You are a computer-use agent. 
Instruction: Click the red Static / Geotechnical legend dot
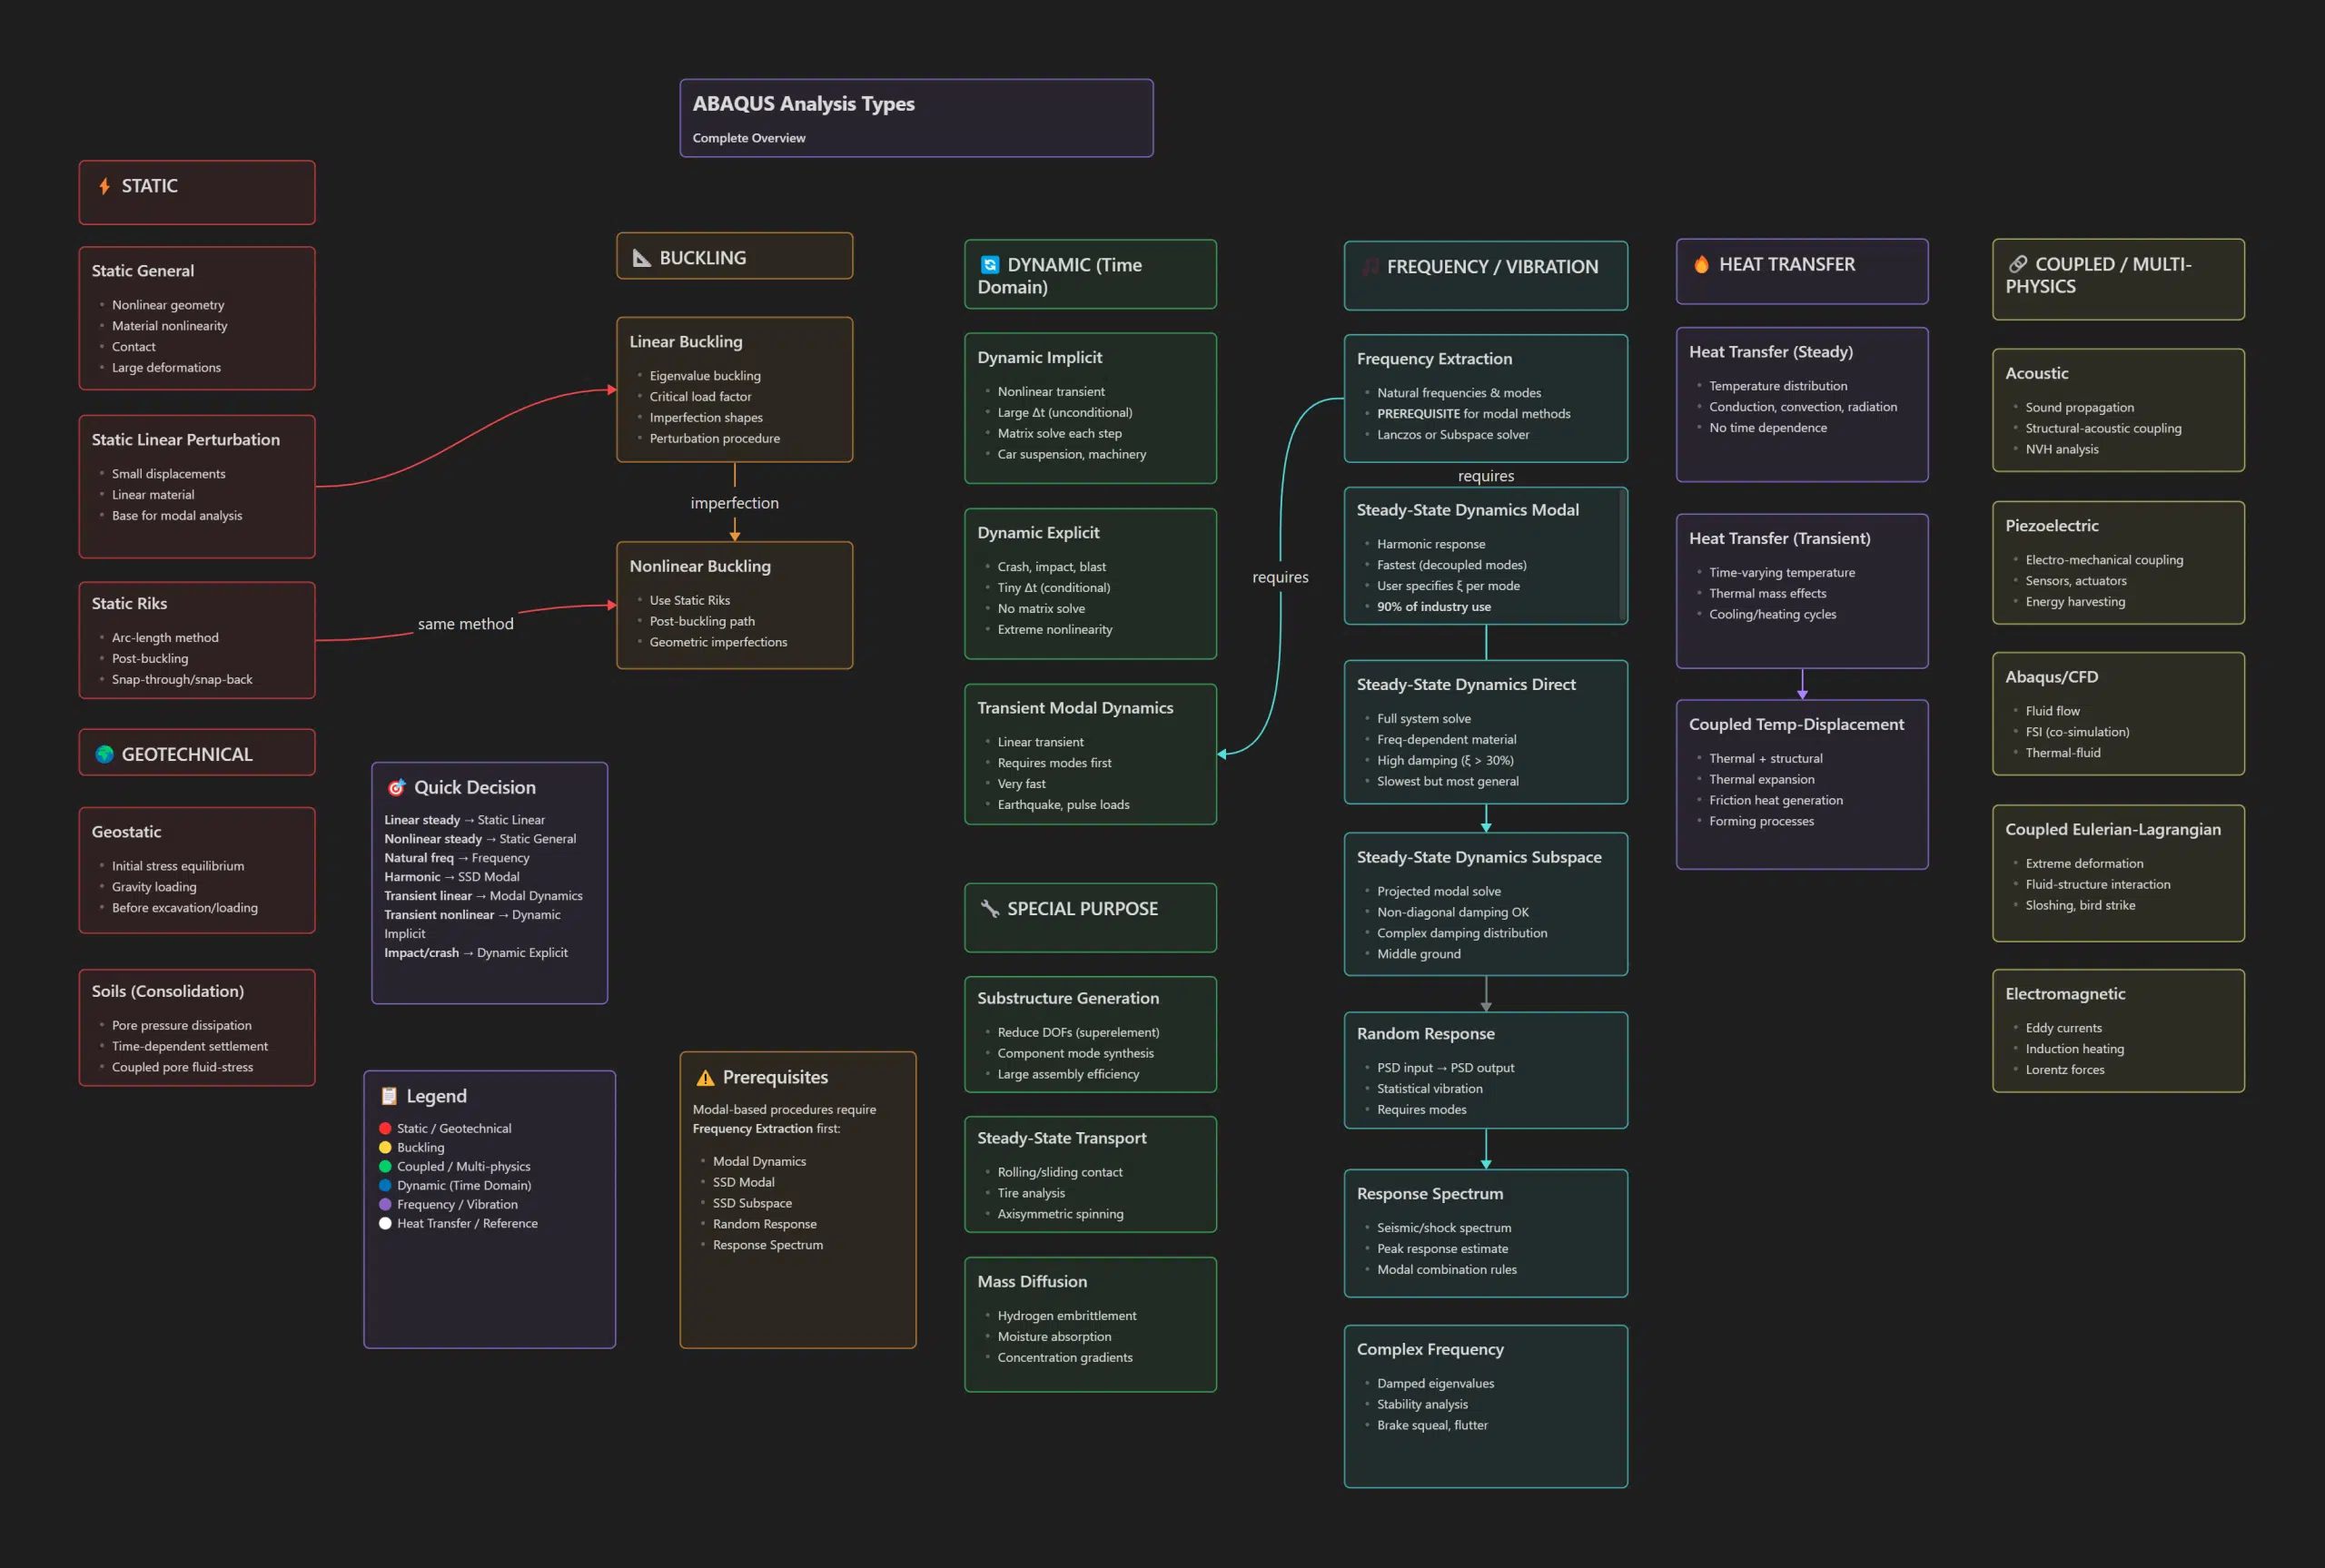[x=385, y=1128]
